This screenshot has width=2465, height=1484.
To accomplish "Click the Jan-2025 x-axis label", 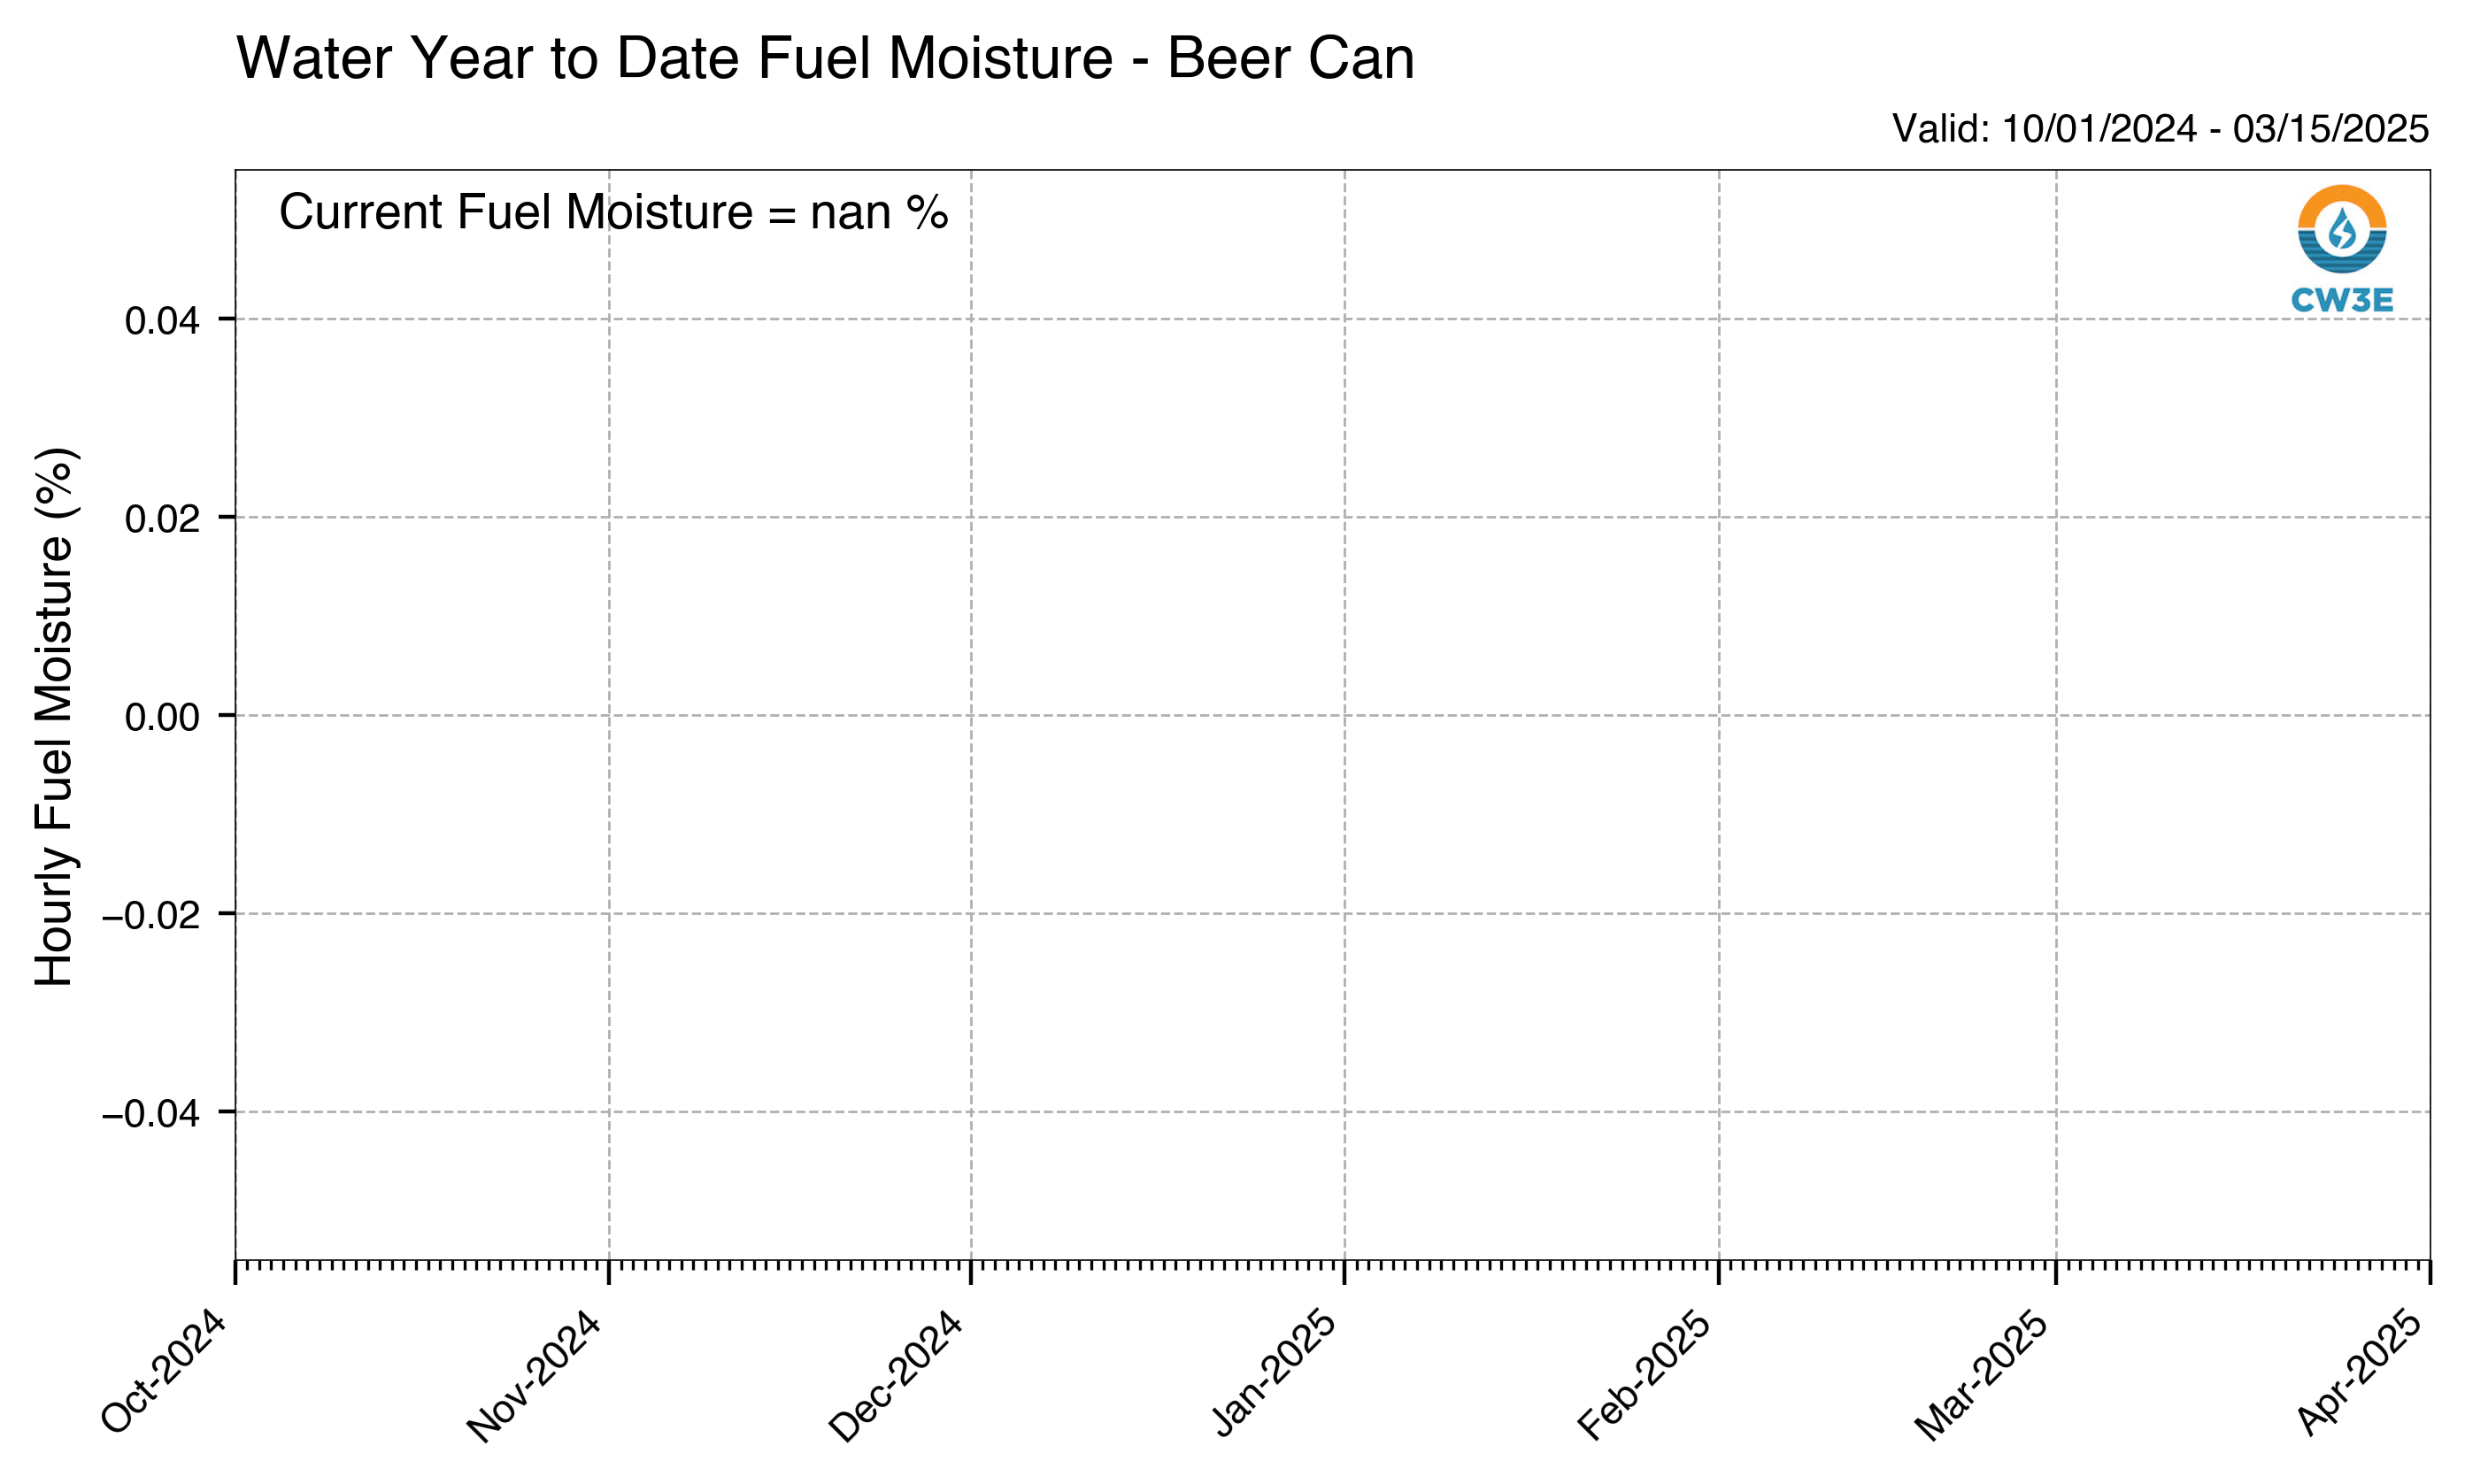I will [x=1274, y=1373].
